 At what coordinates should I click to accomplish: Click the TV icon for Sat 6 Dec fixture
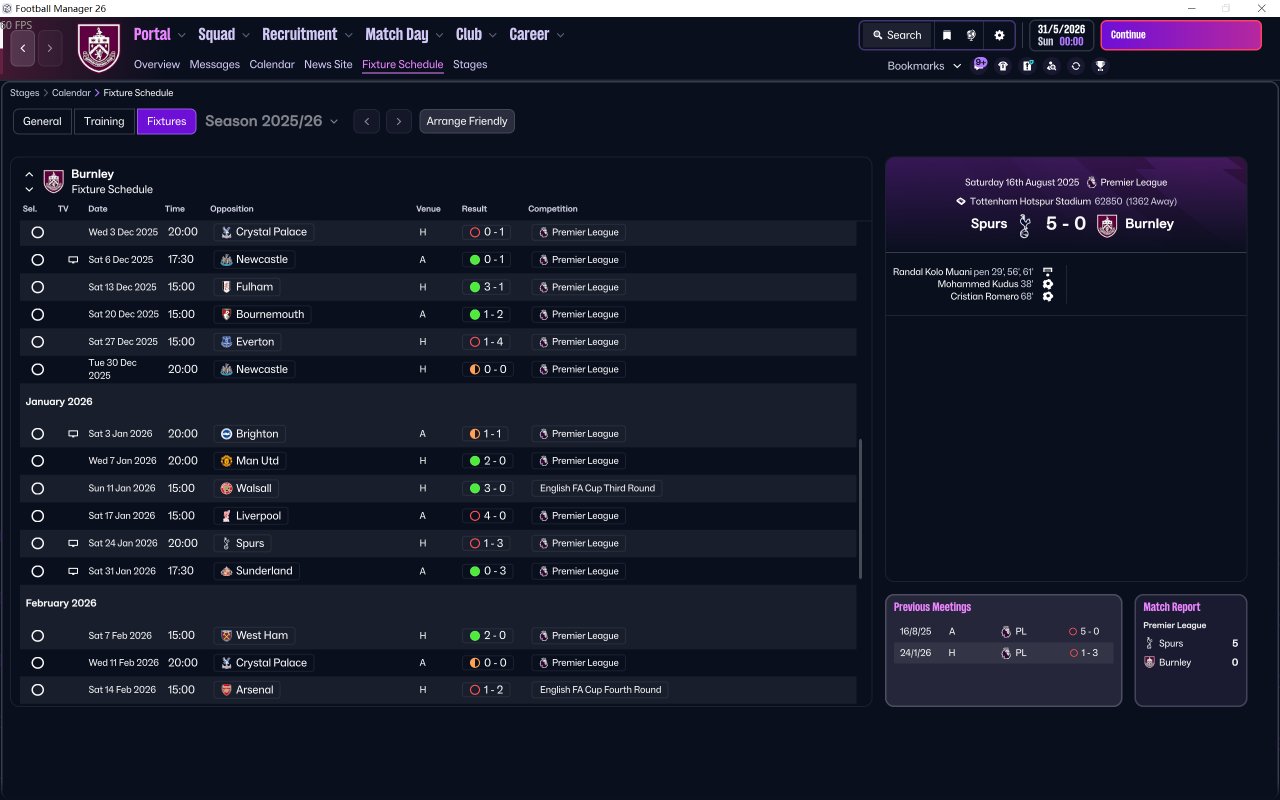click(73, 260)
